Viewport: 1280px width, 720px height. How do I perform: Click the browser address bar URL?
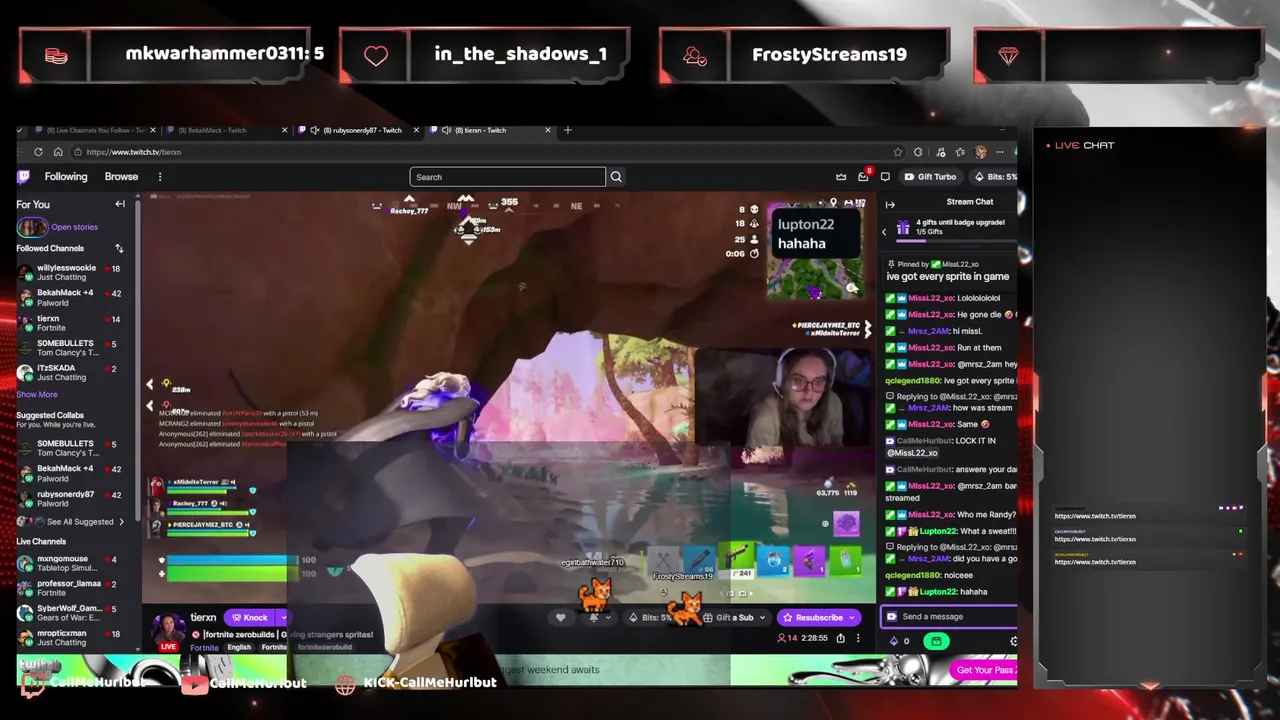[x=133, y=152]
